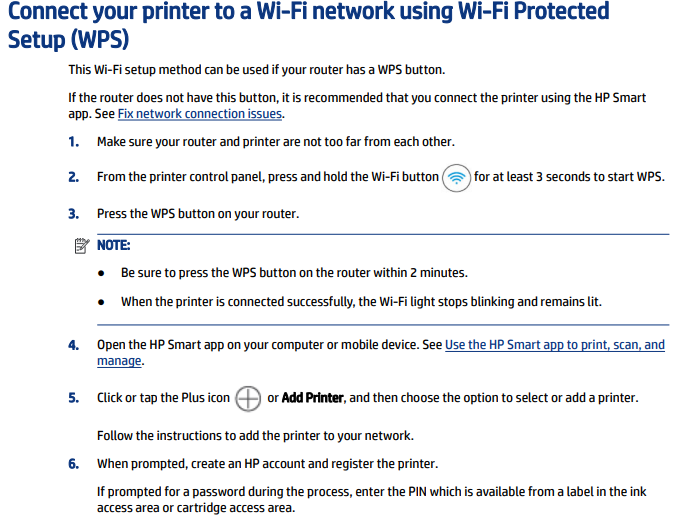The width and height of the screenshot is (680, 525).
Task: Click the NOTE label
Action: tap(113, 245)
